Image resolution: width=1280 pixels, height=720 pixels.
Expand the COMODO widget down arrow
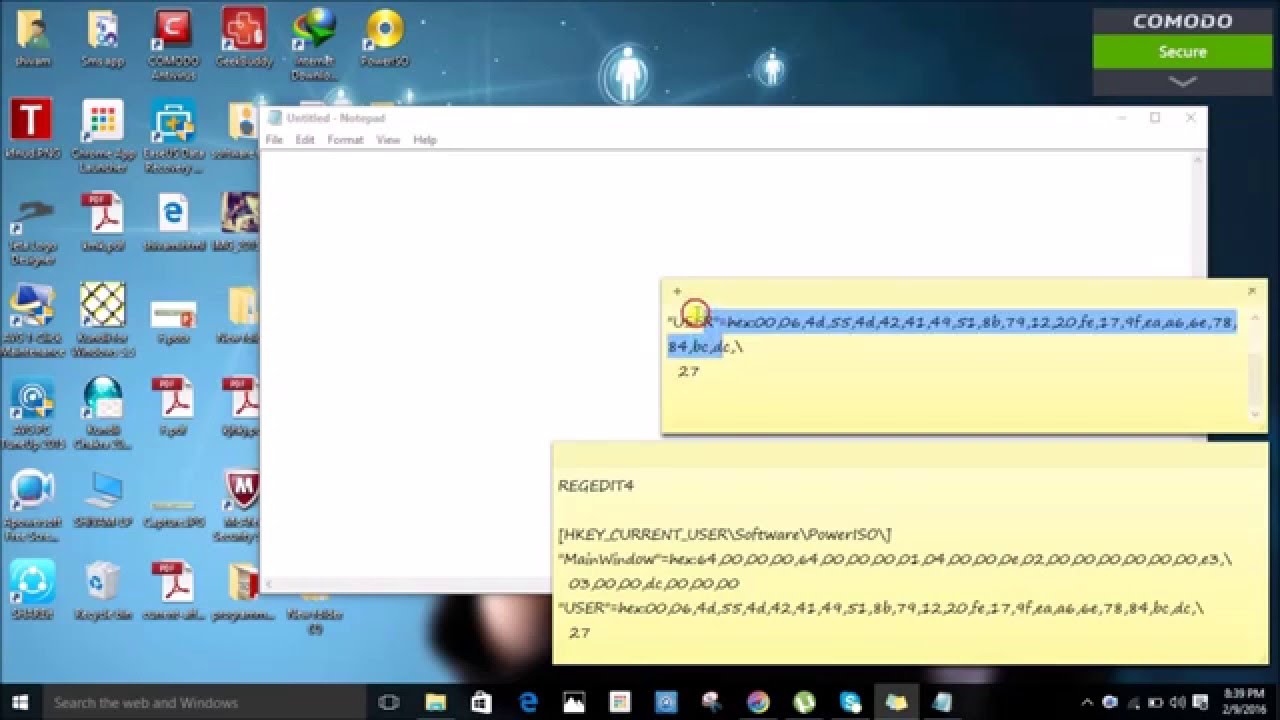pyautogui.click(x=1182, y=82)
